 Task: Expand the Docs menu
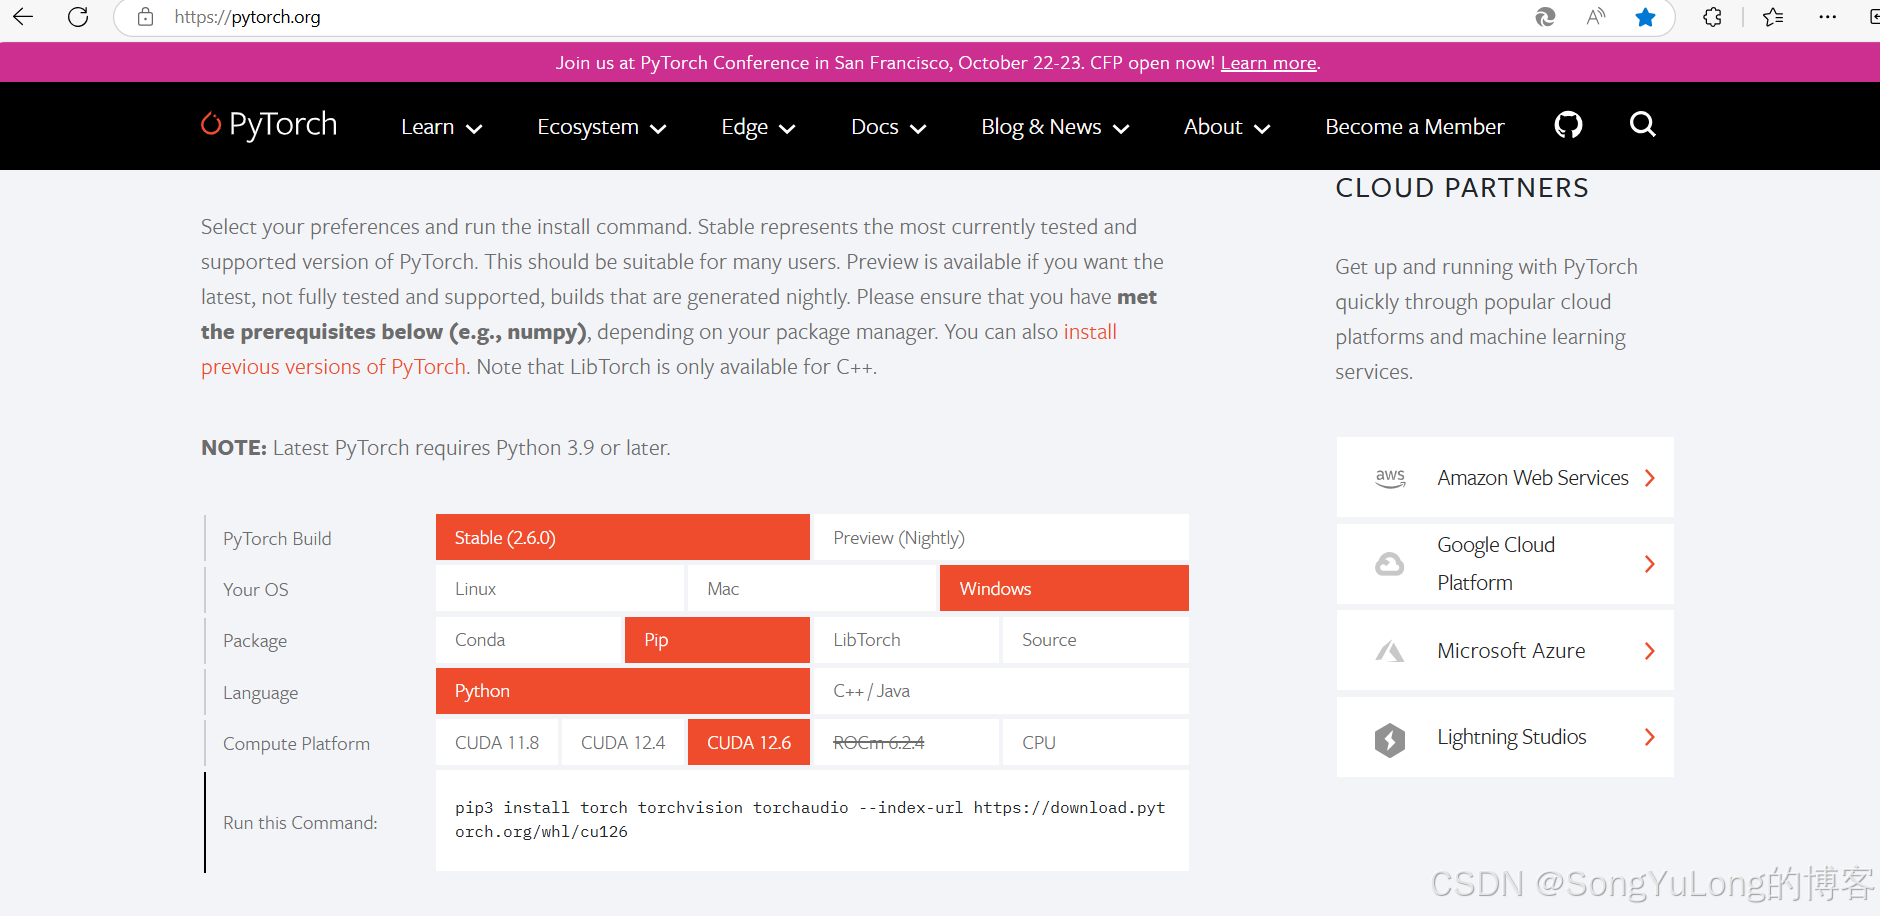(x=888, y=127)
